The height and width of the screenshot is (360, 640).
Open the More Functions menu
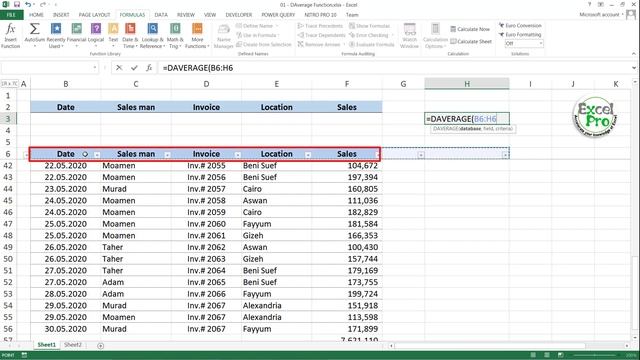point(197,36)
